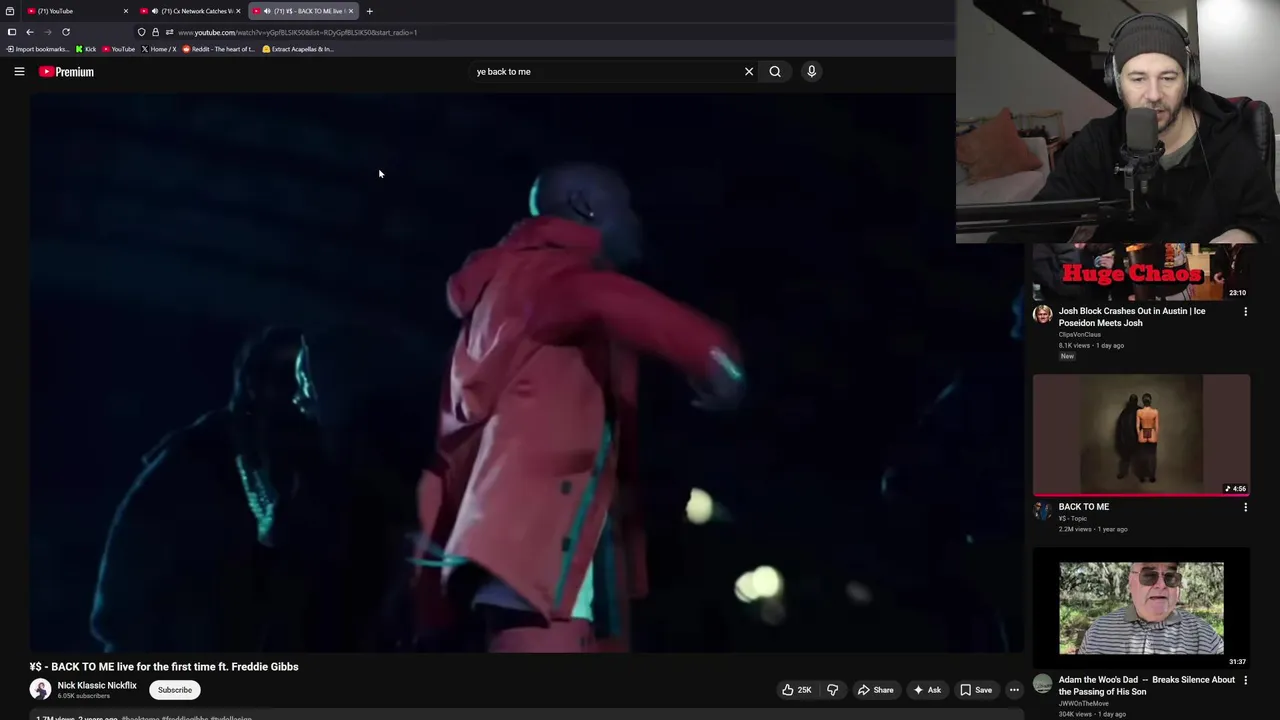Open Huge Chaos video thumbnail
The width and height of the screenshot is (1280, 720).
point(1141,272)
